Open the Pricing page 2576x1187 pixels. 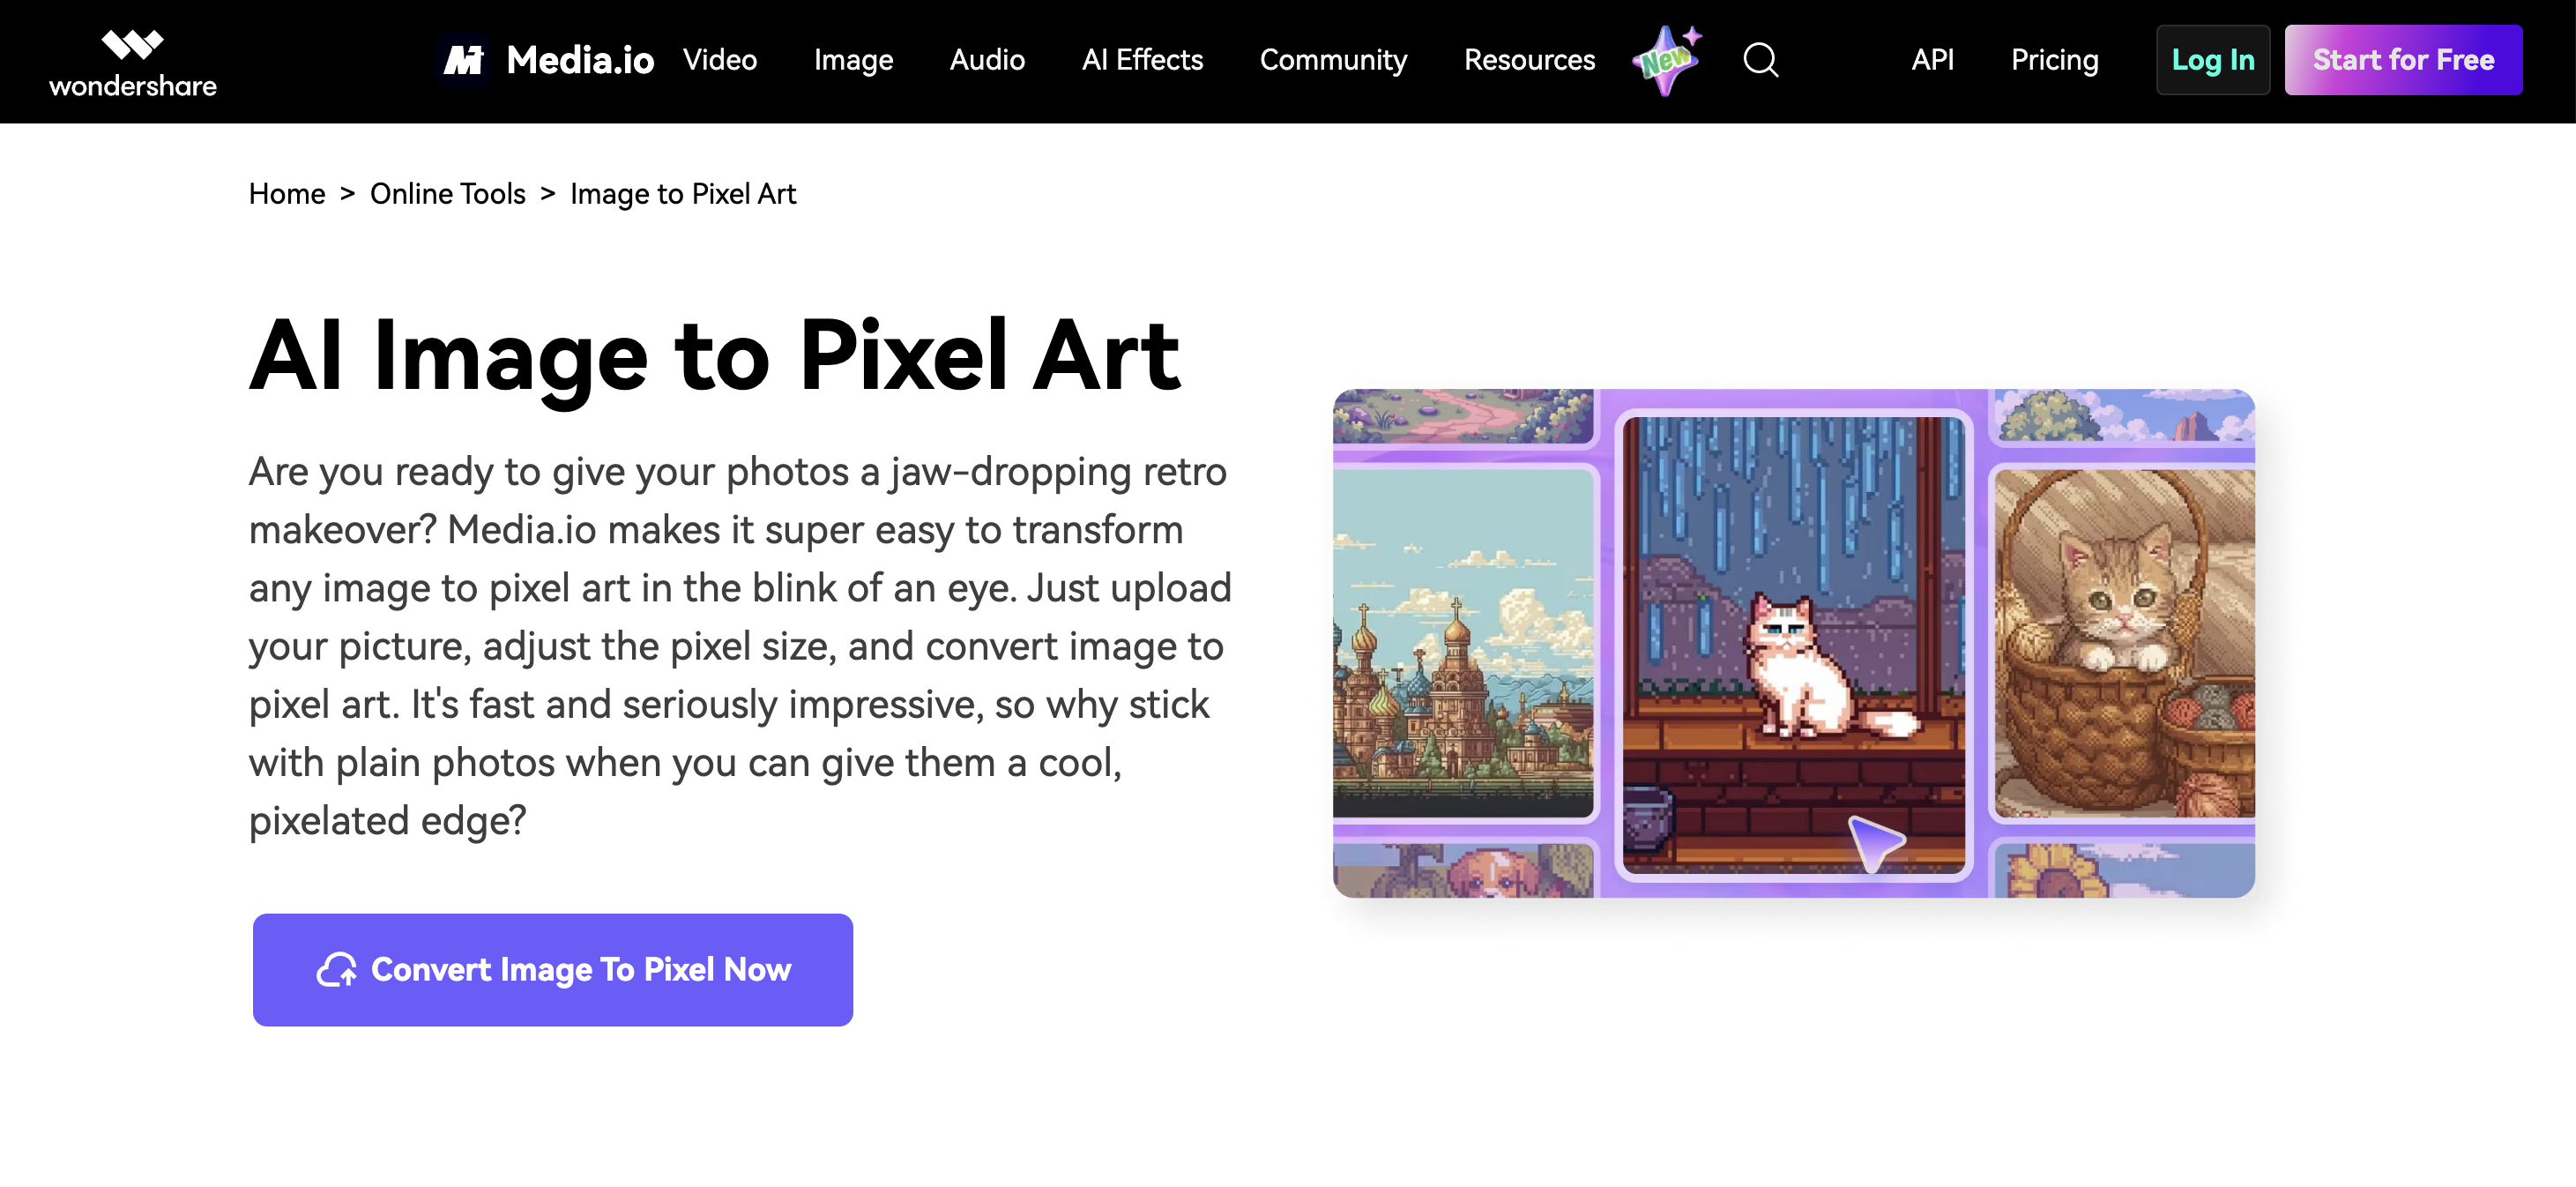click(2054, 60)
